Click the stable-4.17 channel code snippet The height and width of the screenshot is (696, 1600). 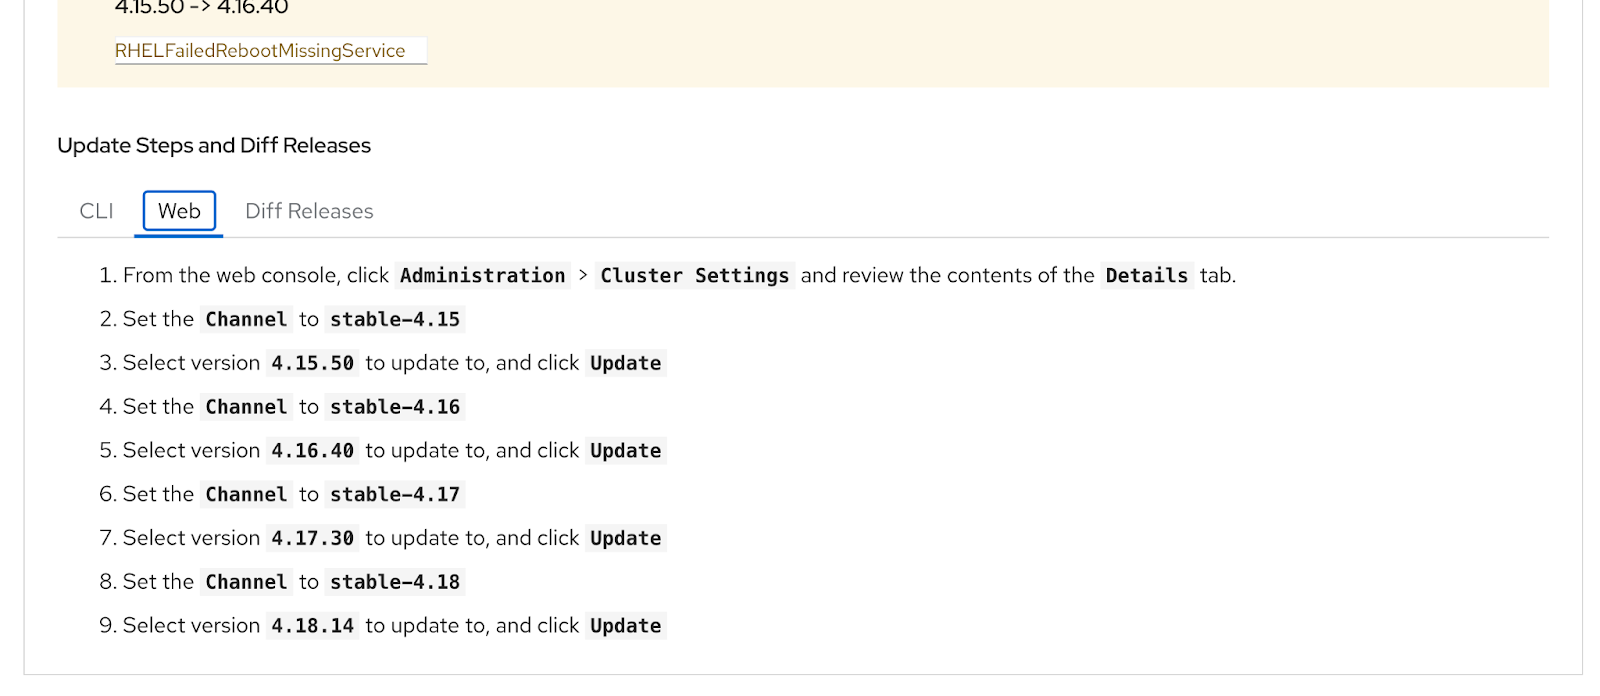[x=394, y=493]
